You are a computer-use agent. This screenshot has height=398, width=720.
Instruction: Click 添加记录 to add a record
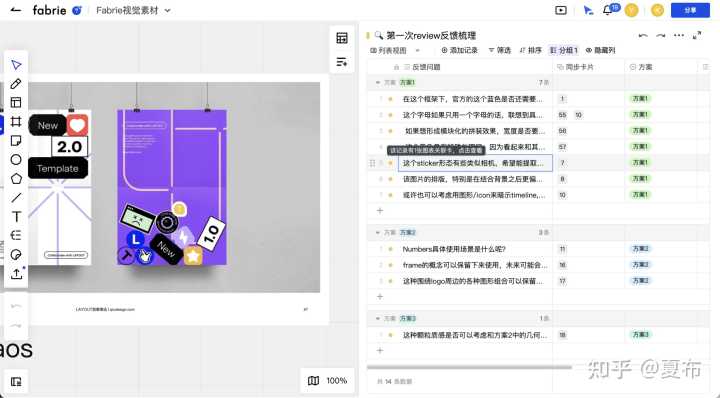click(x=459, y=50)
